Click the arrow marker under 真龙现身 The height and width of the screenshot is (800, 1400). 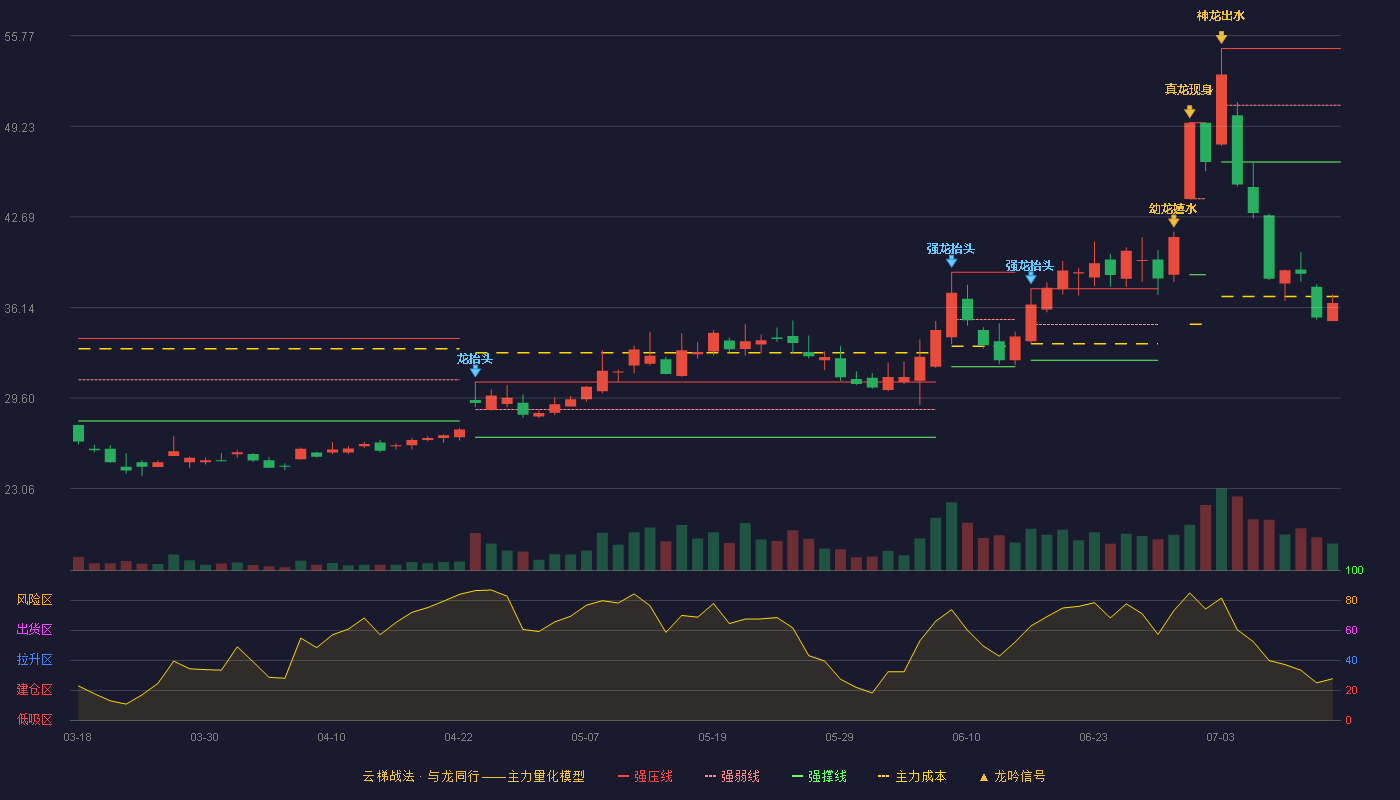1189,111
